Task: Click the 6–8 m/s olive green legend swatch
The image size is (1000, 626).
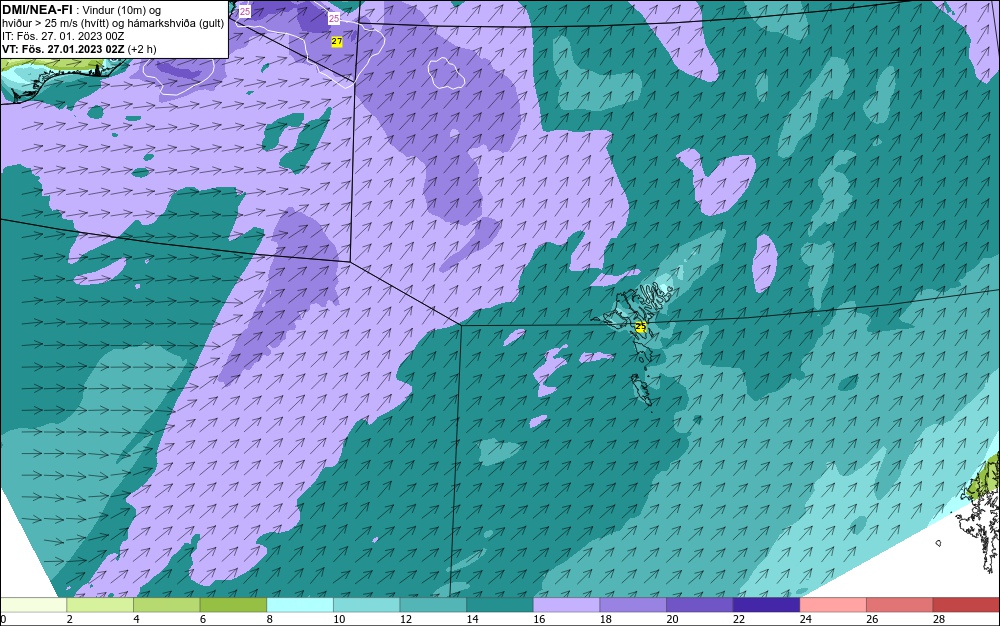Action: click(x=233, y=604)
